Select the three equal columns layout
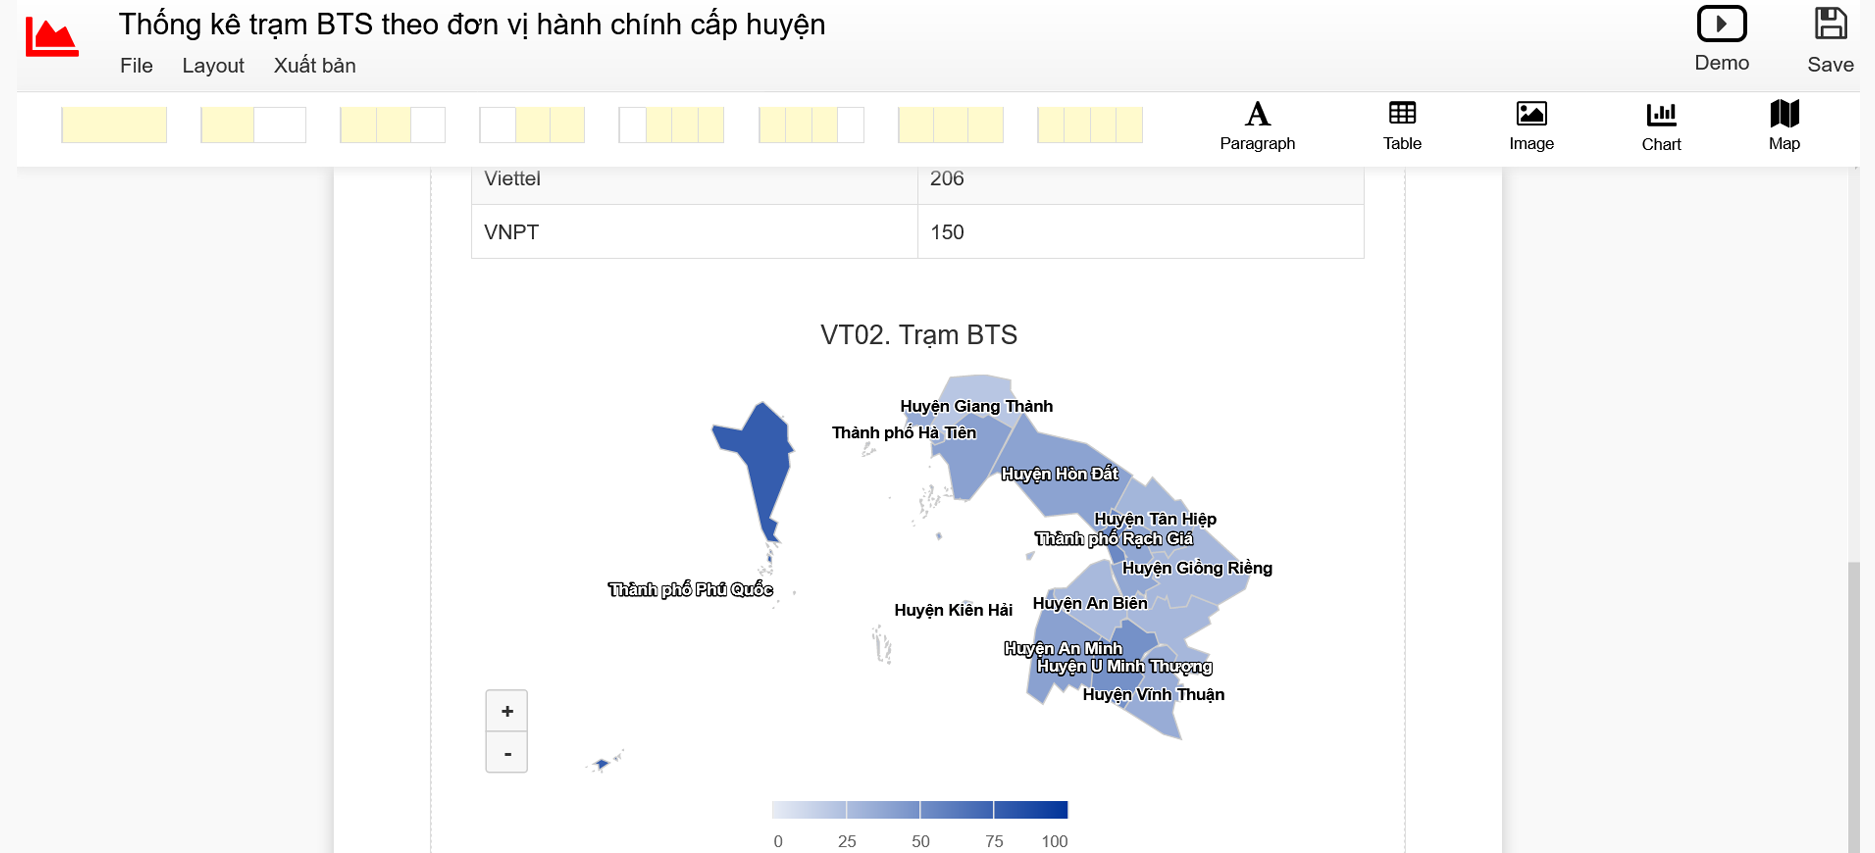 [950, 125]
